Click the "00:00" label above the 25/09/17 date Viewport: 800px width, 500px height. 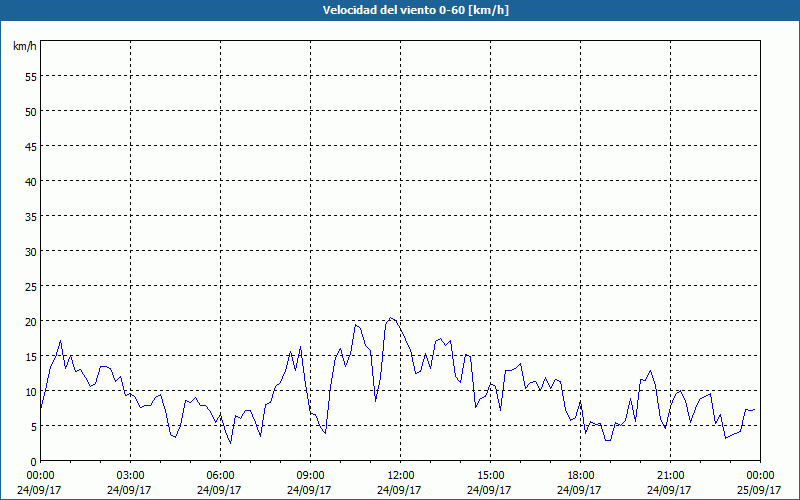pos(760,476)
